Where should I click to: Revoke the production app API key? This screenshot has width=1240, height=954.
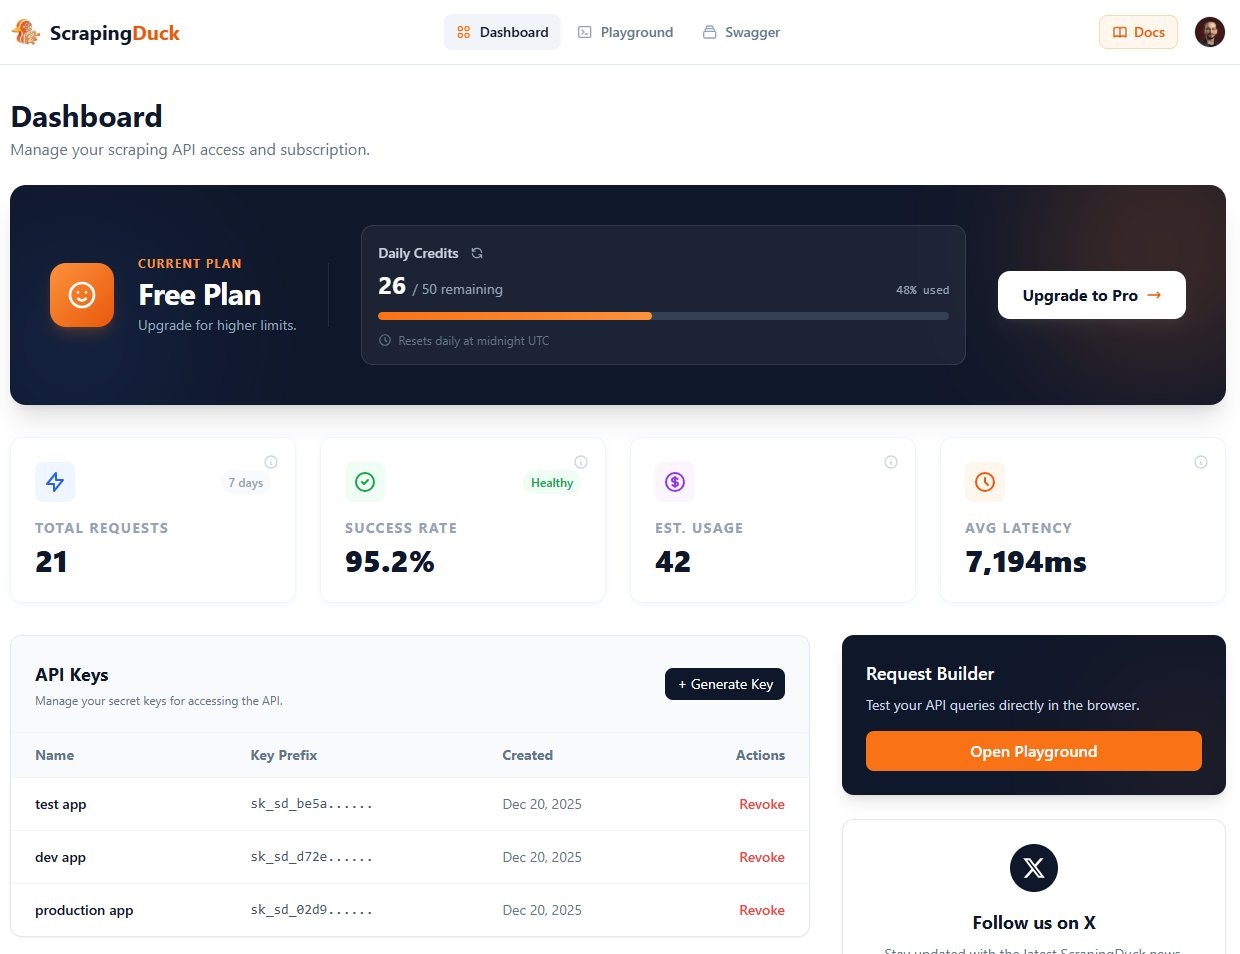pos(762,910)
